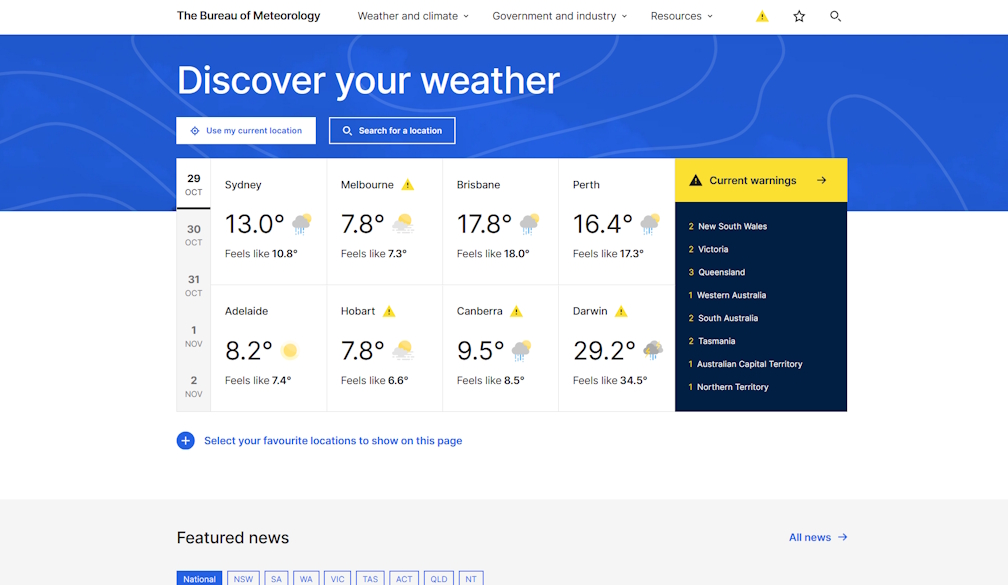Click the blue plus icon for favourites
This screenshot has width=1008, height=585.
coord(186,441)
